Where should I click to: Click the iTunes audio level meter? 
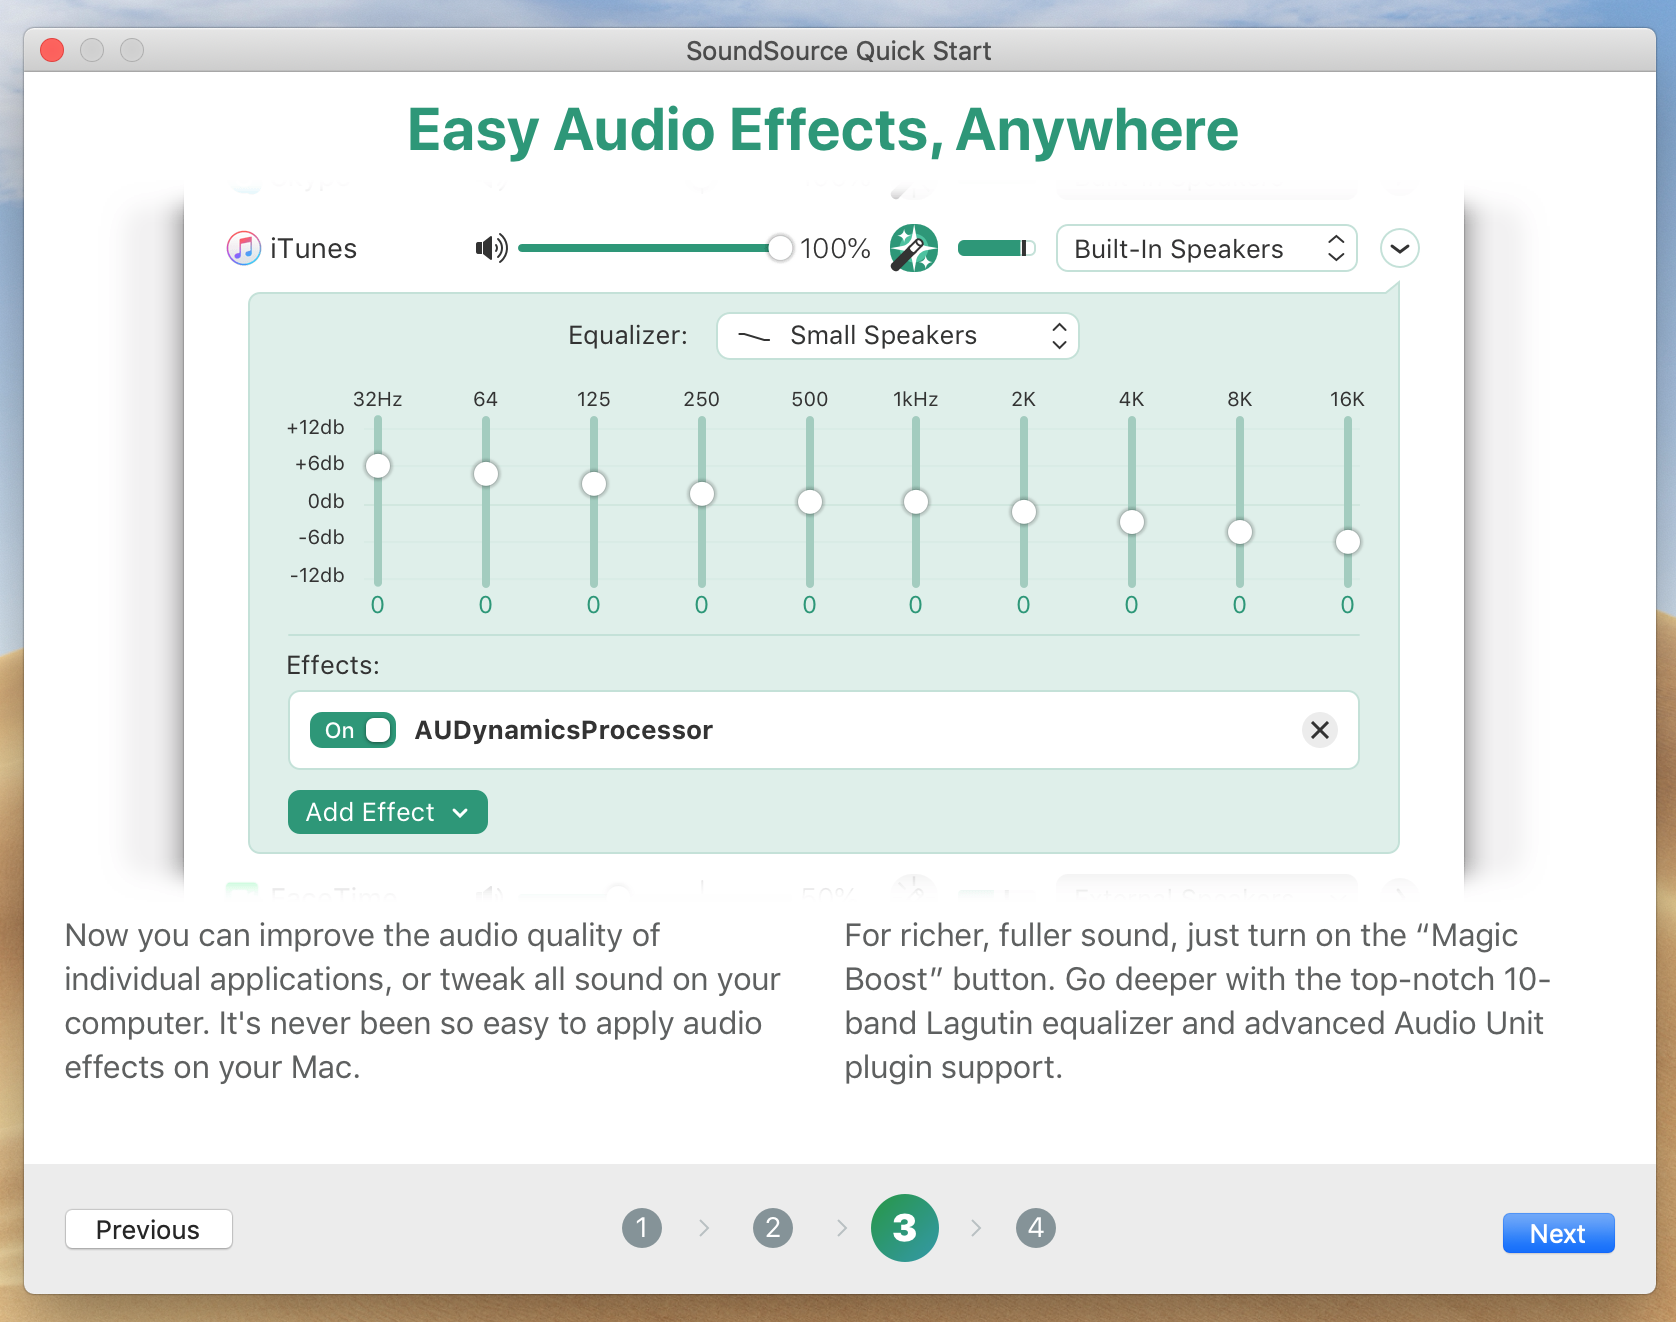point(995,248)
